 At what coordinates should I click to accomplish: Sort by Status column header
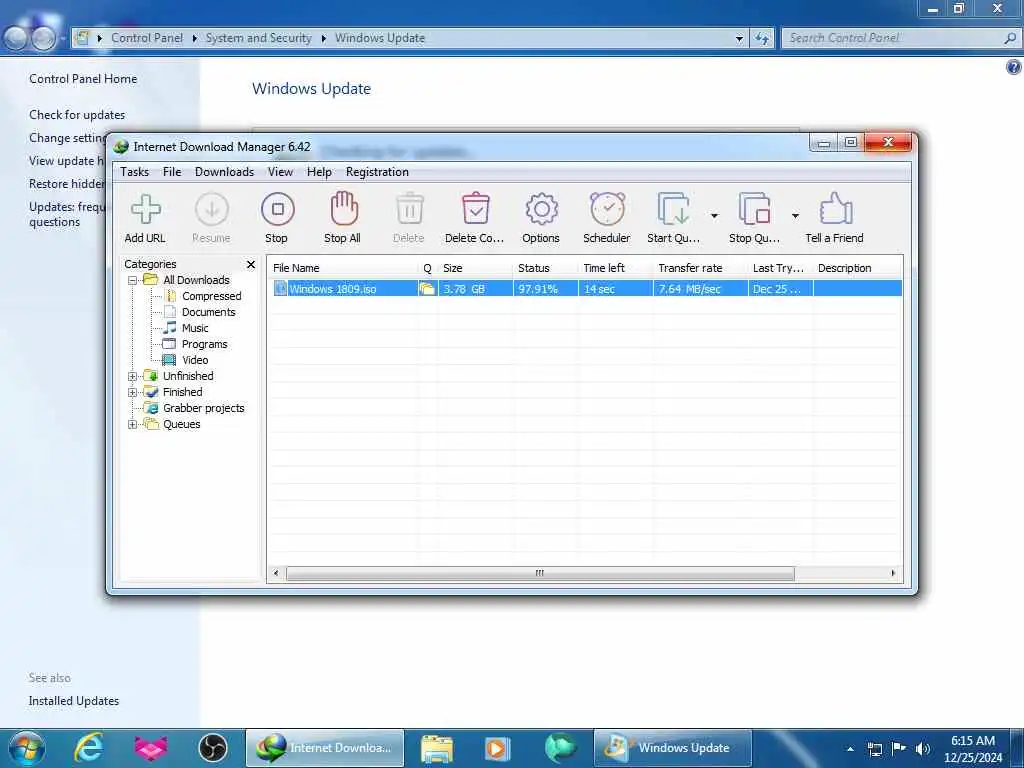(x=545, y=268)
